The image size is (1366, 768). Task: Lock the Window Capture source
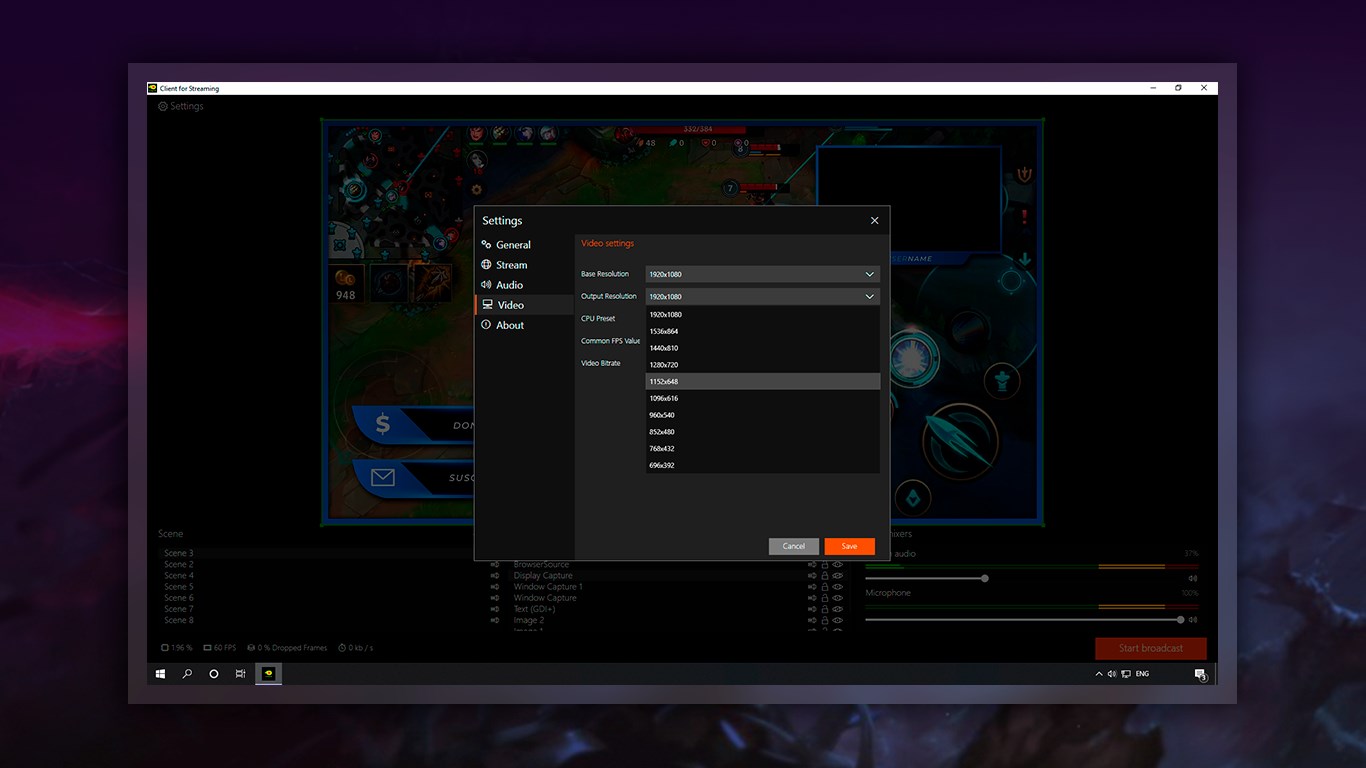(825, 598)
